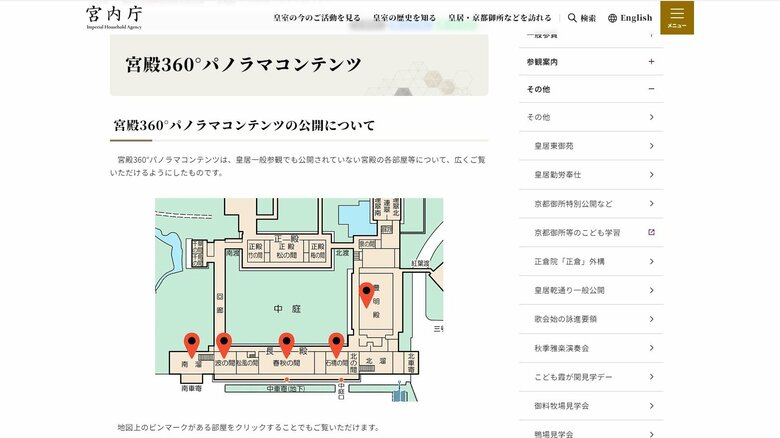Screen dimensions: 780x438
Task: Click the 地図上のピンマーク instruction sentence
Action: tap(249, 427)
